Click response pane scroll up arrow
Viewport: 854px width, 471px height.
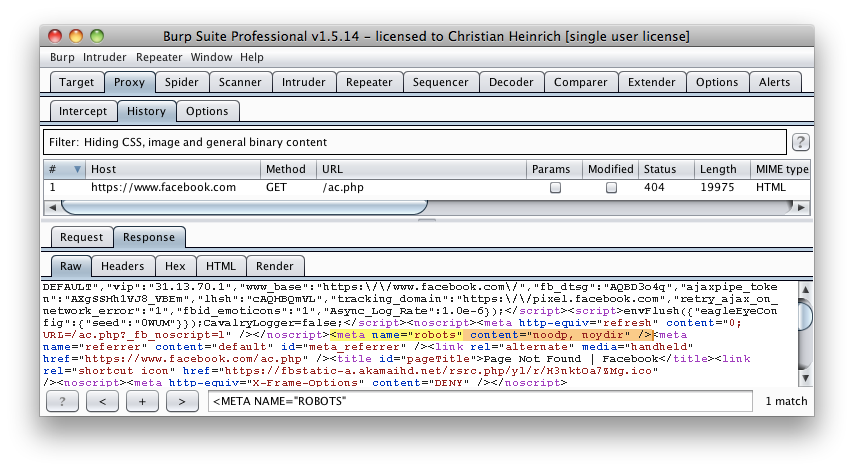point(806,289)
